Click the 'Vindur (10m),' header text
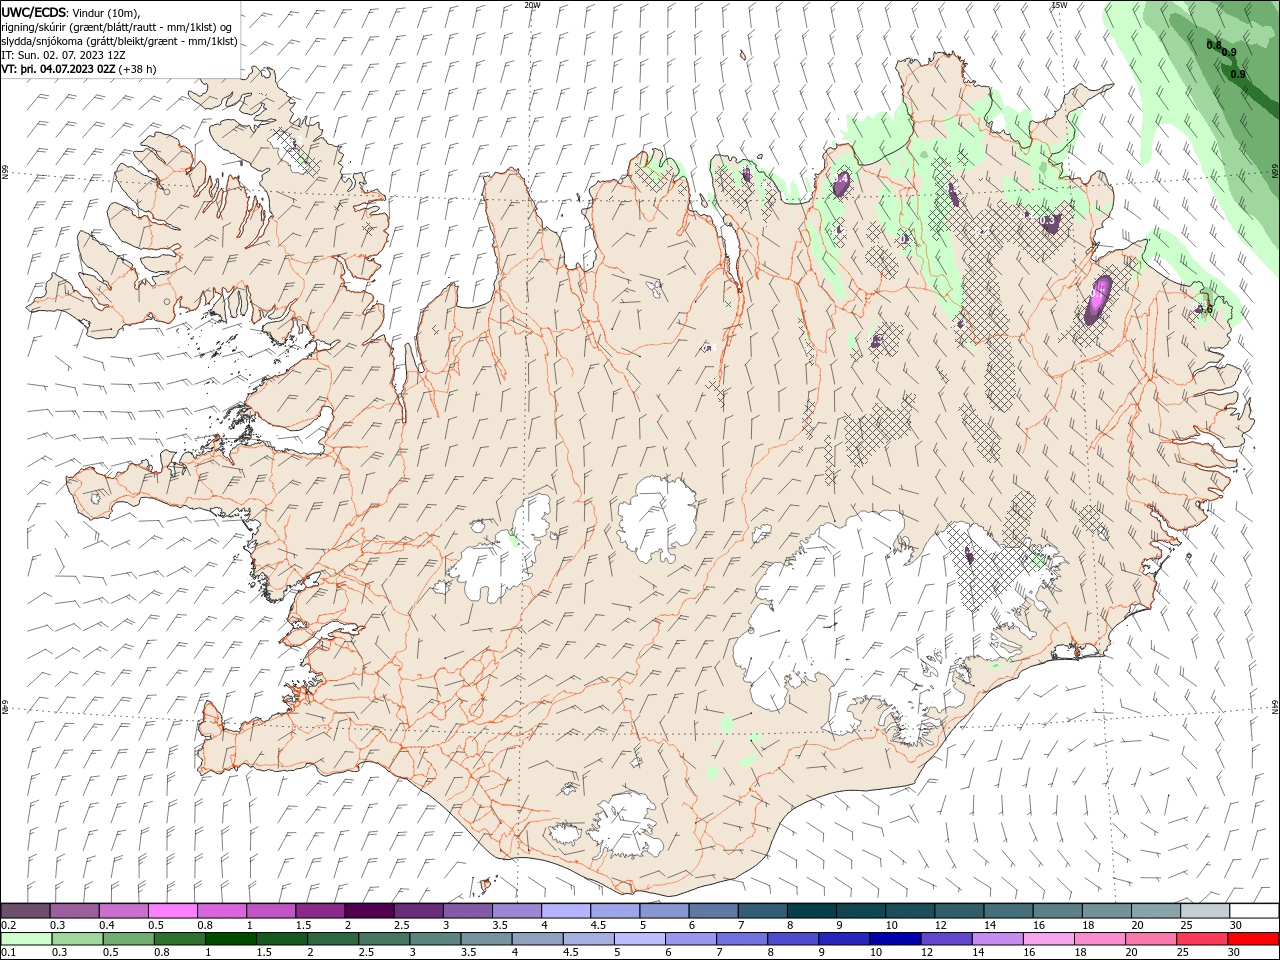Image resolution: width=1280 pixels, height=960 pixels. [107, 12]
